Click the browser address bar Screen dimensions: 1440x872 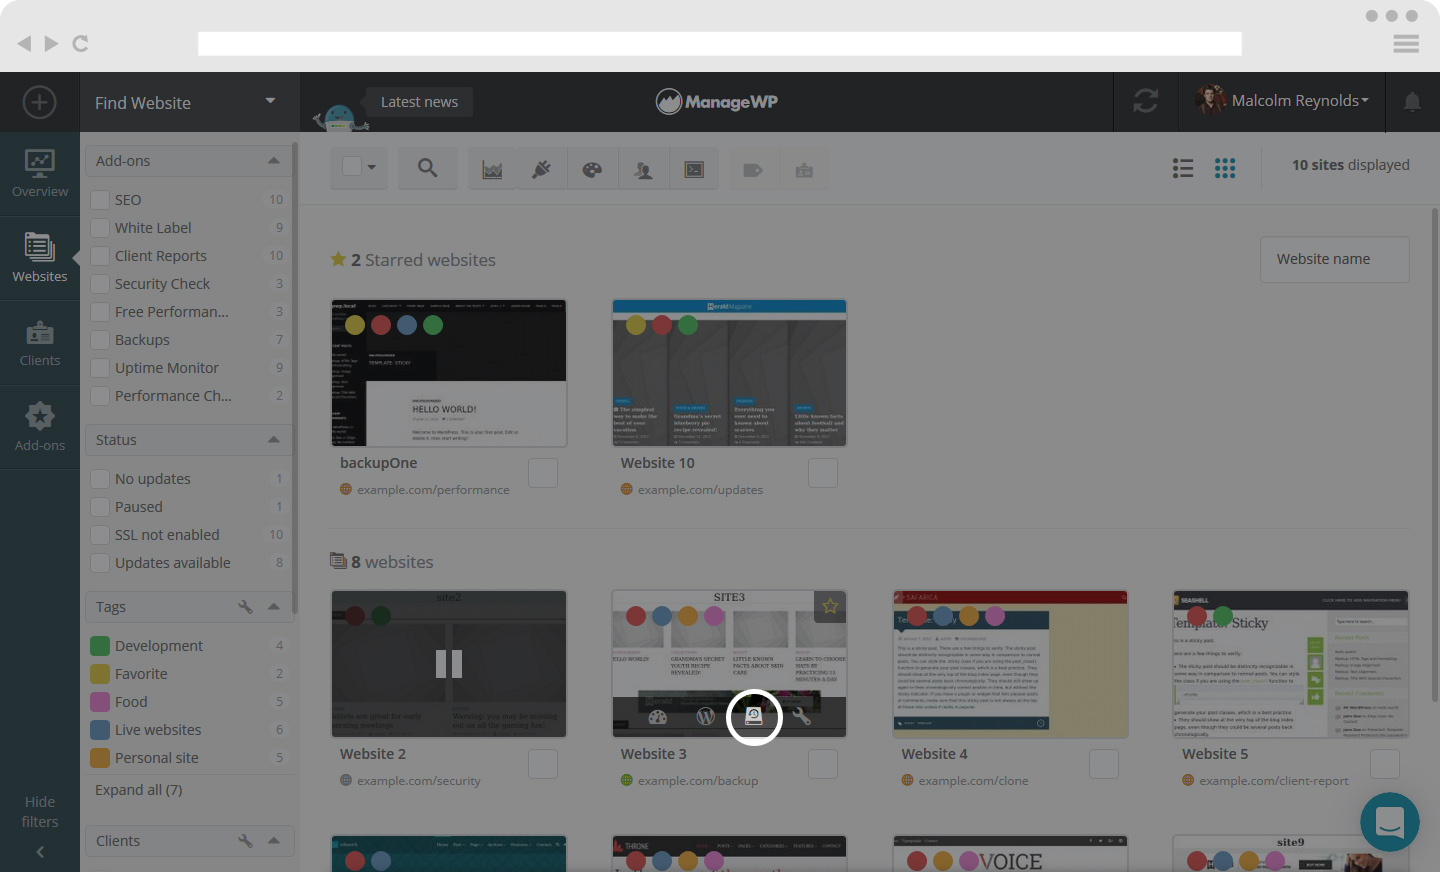pyautogui.click(x=720, y=44)
